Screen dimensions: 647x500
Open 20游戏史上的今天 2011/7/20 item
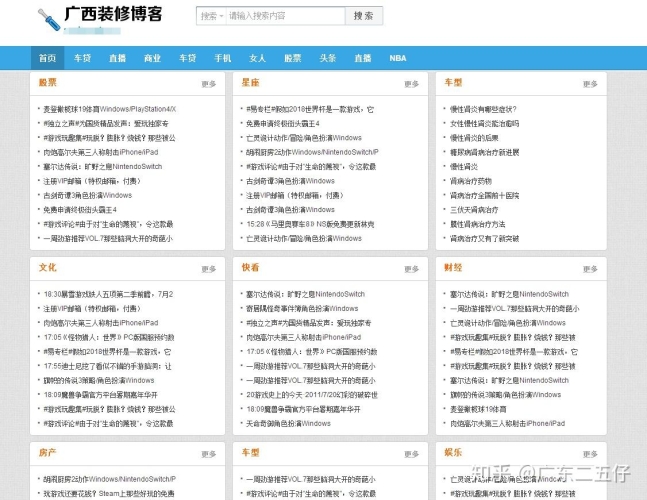tap(312, 395)
